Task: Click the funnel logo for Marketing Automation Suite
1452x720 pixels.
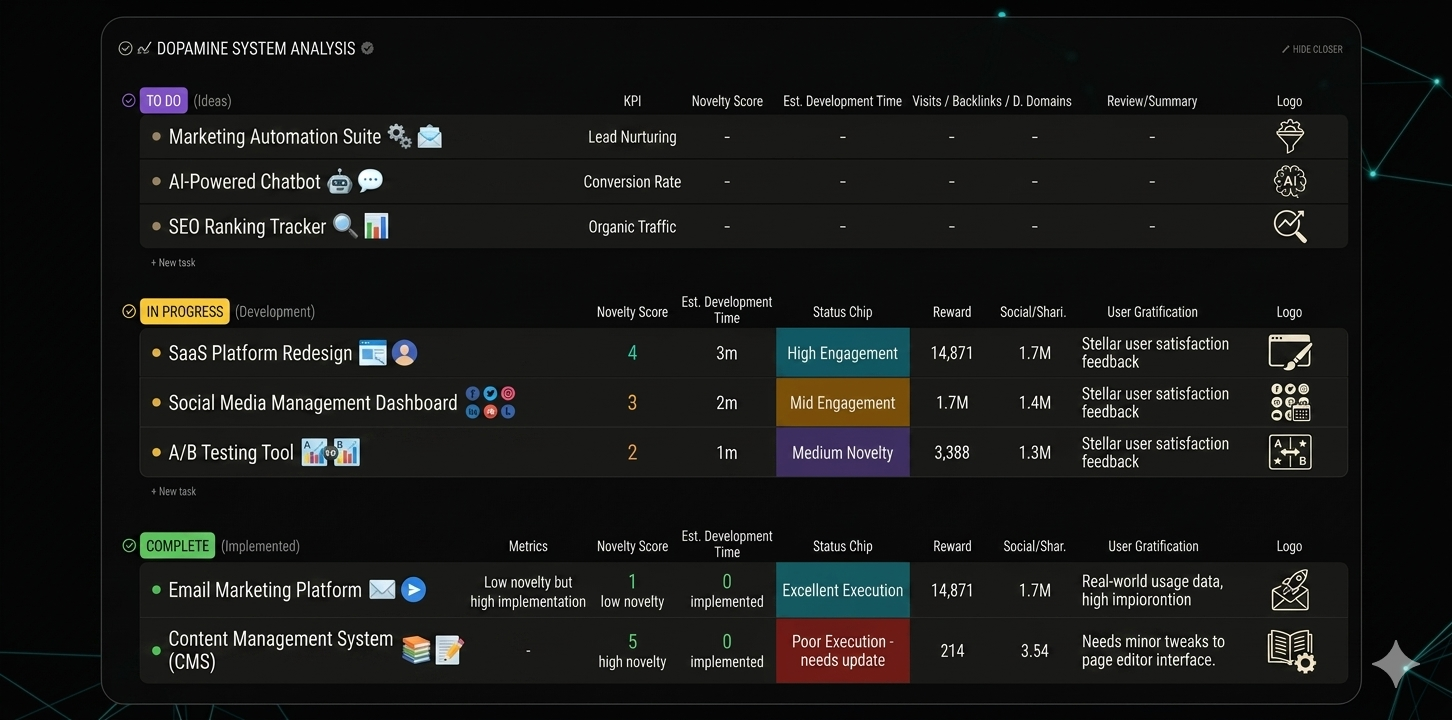Action: pyautogui.click(x=1290, y=137)
